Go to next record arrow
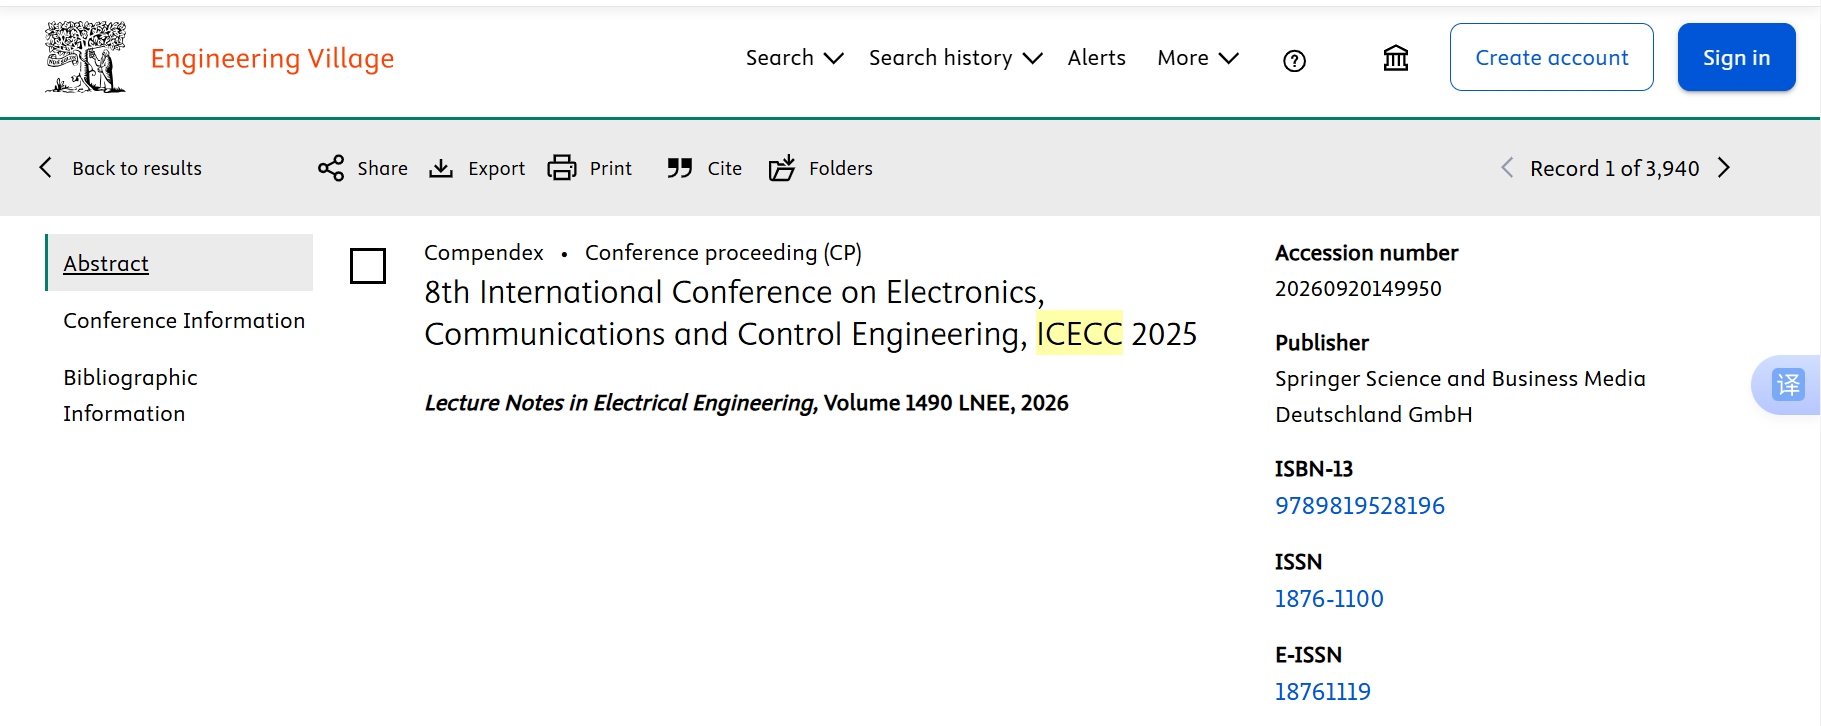The width and height of the screenshot is (1821, 726). (x=1723, y=168)
